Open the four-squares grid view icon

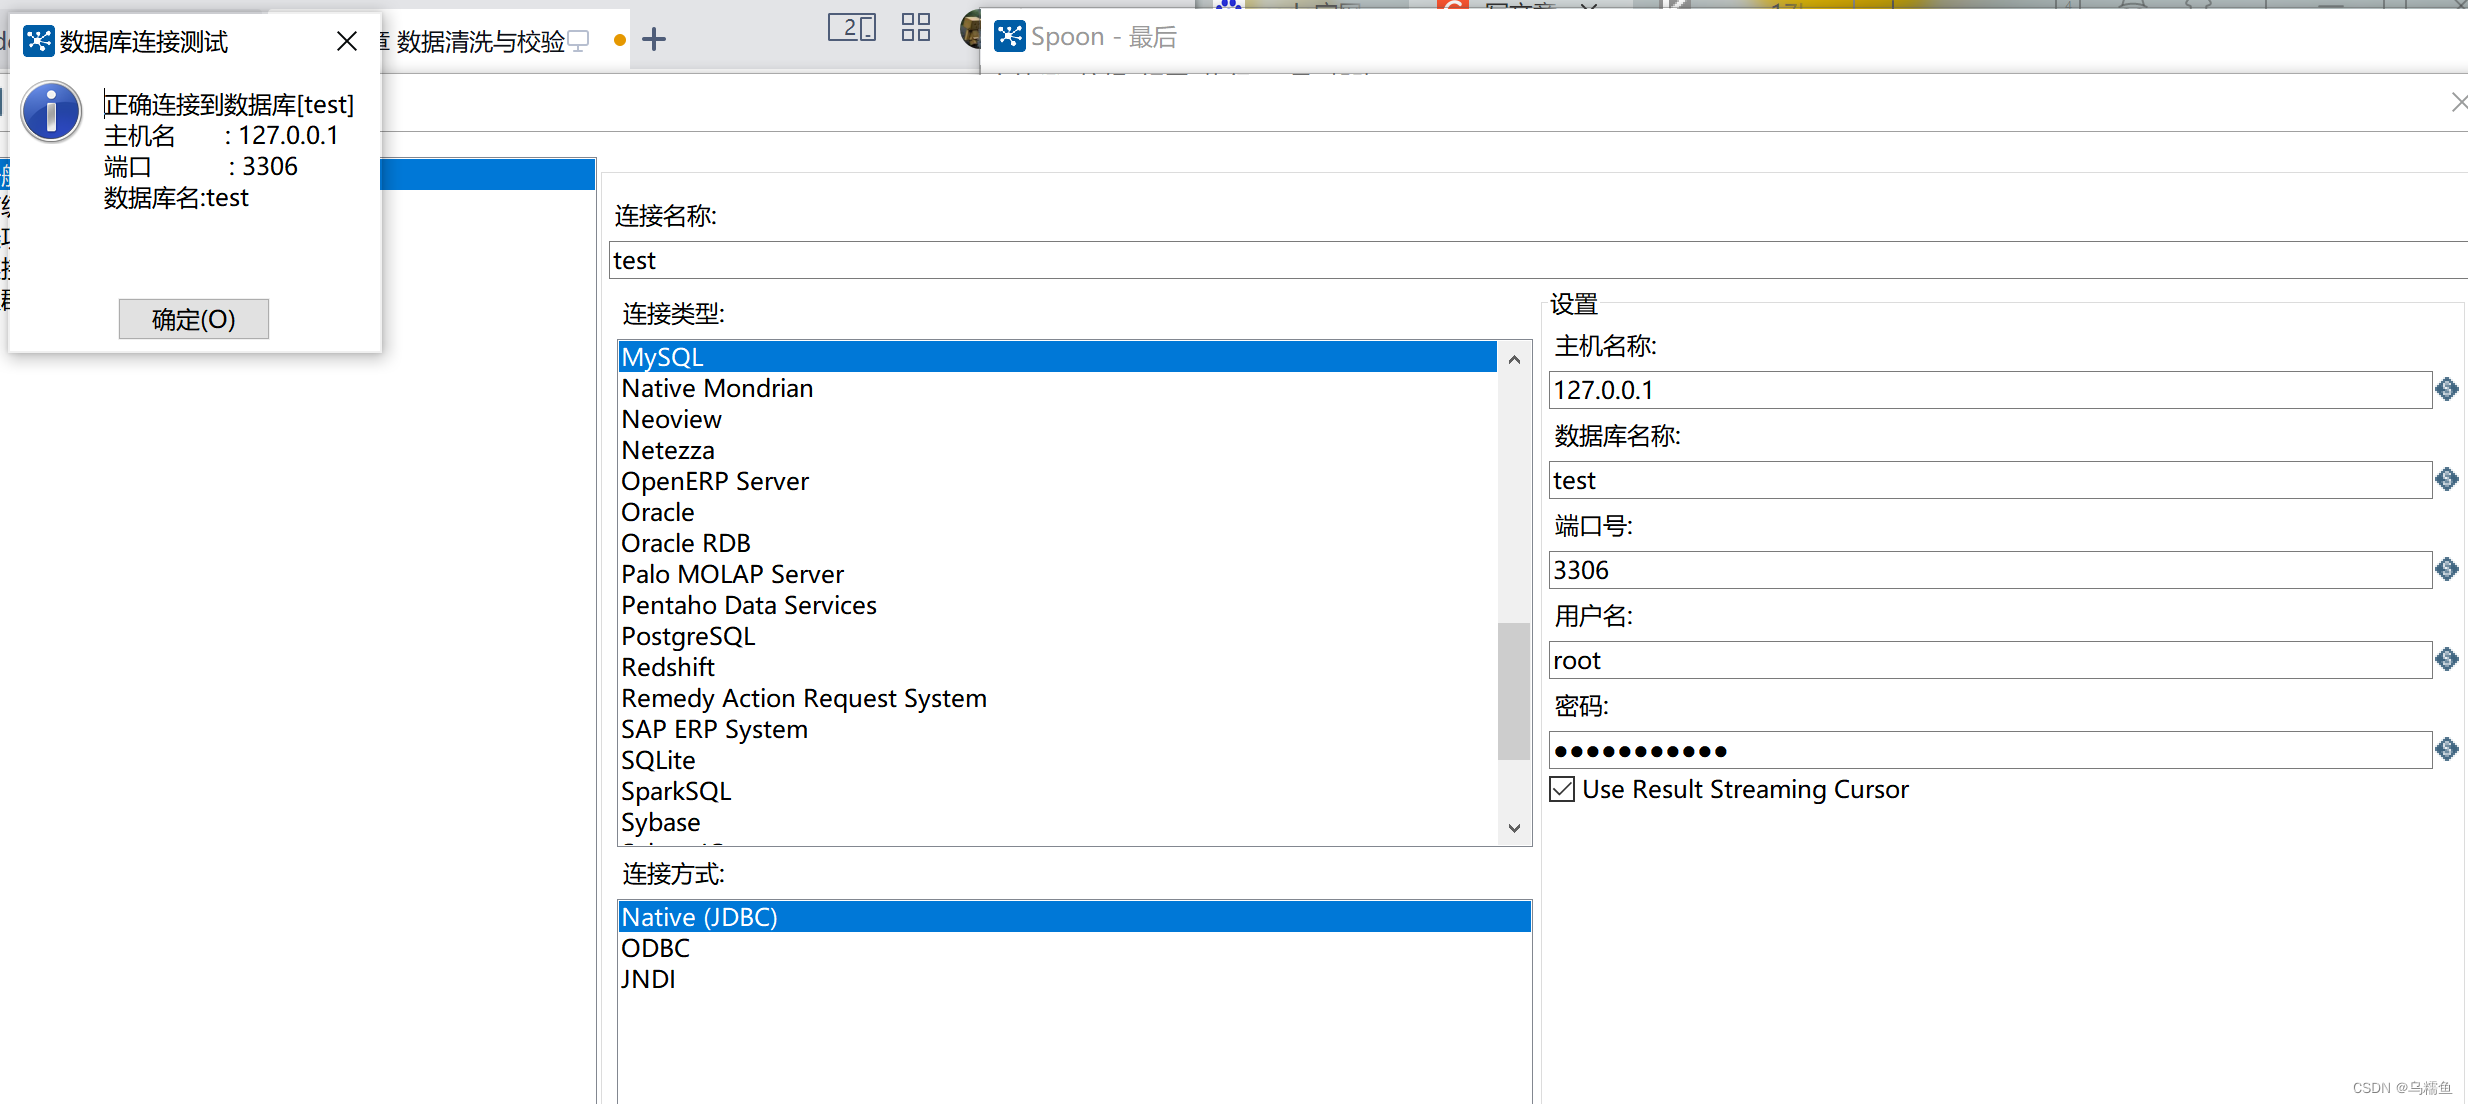click(915, 28)
